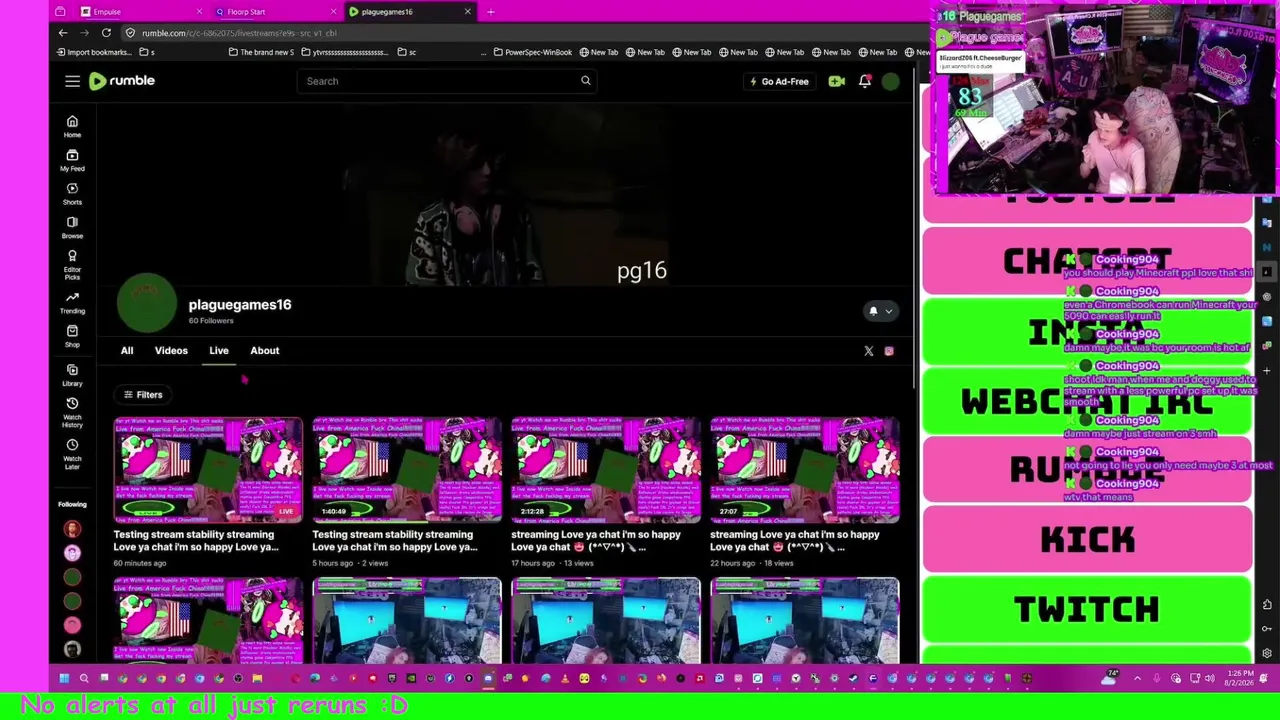Open the video title posted 22 hours ago
The image size is (1280, 720).
[795, 541]
